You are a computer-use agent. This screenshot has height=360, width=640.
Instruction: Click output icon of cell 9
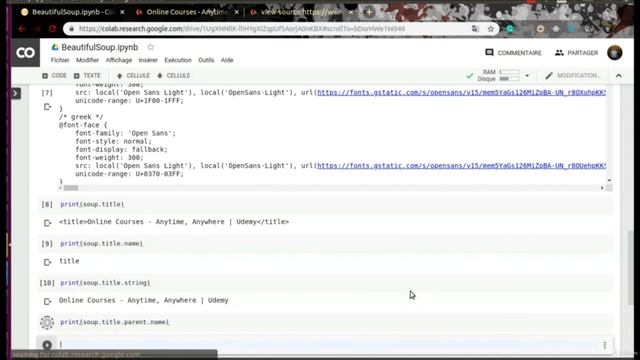(47, 262)
